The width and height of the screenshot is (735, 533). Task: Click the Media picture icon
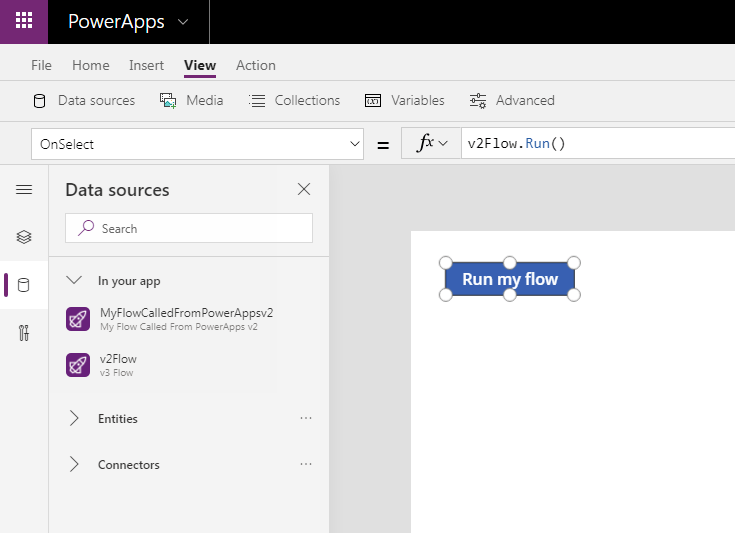[168, 101]
